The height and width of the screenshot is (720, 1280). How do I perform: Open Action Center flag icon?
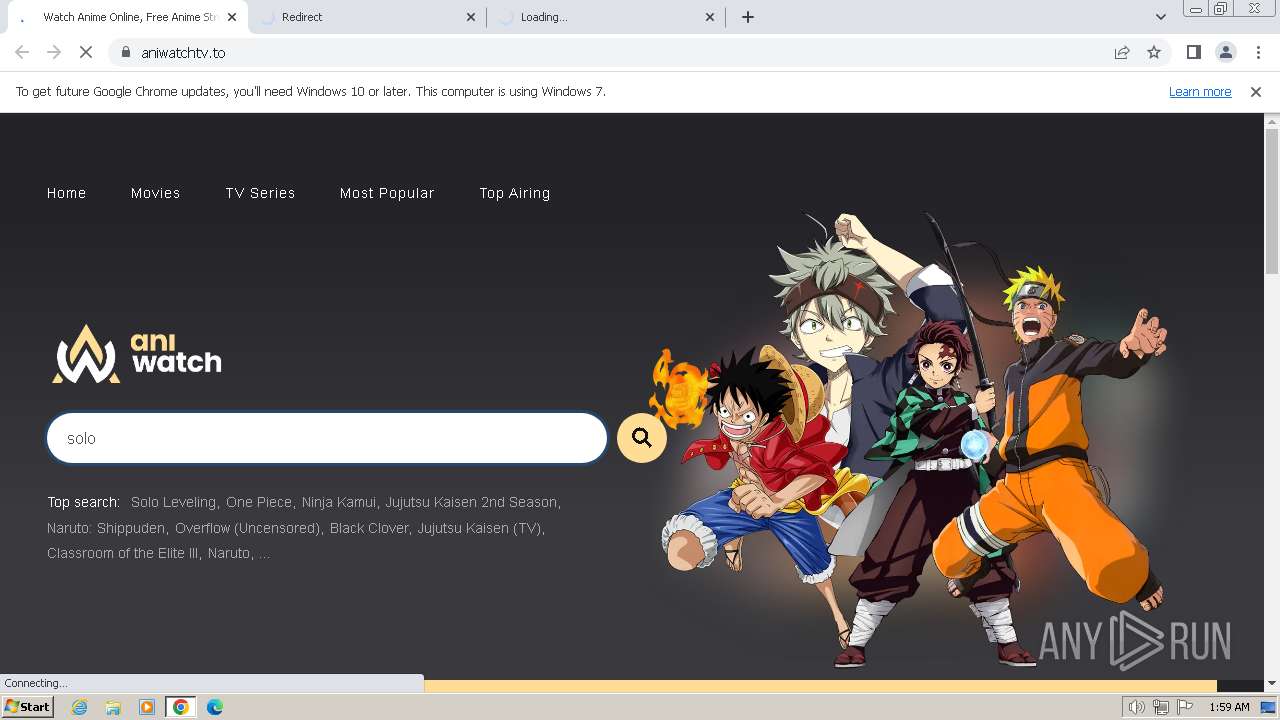pyautogui.click(x=1185, y=707)
